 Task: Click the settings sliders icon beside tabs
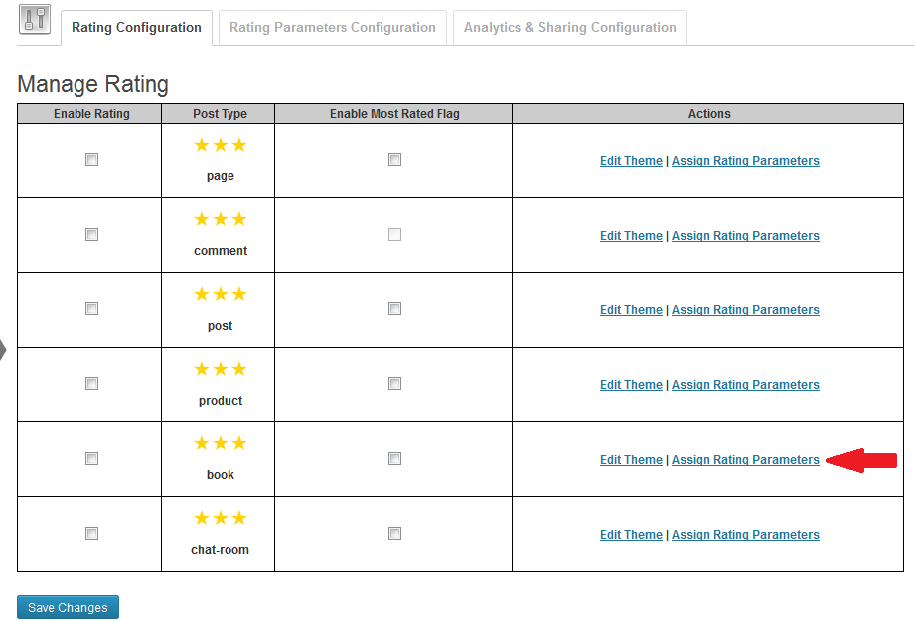(x=35, y=19)
